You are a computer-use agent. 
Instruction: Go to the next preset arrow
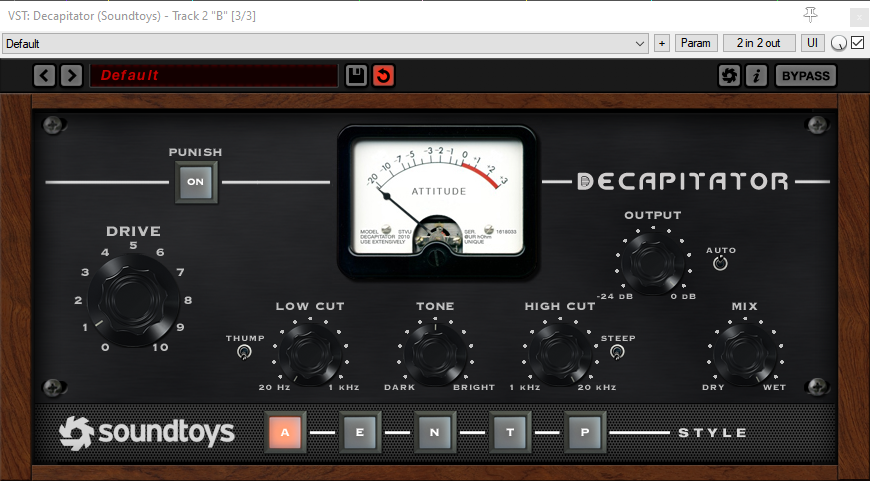70,76
